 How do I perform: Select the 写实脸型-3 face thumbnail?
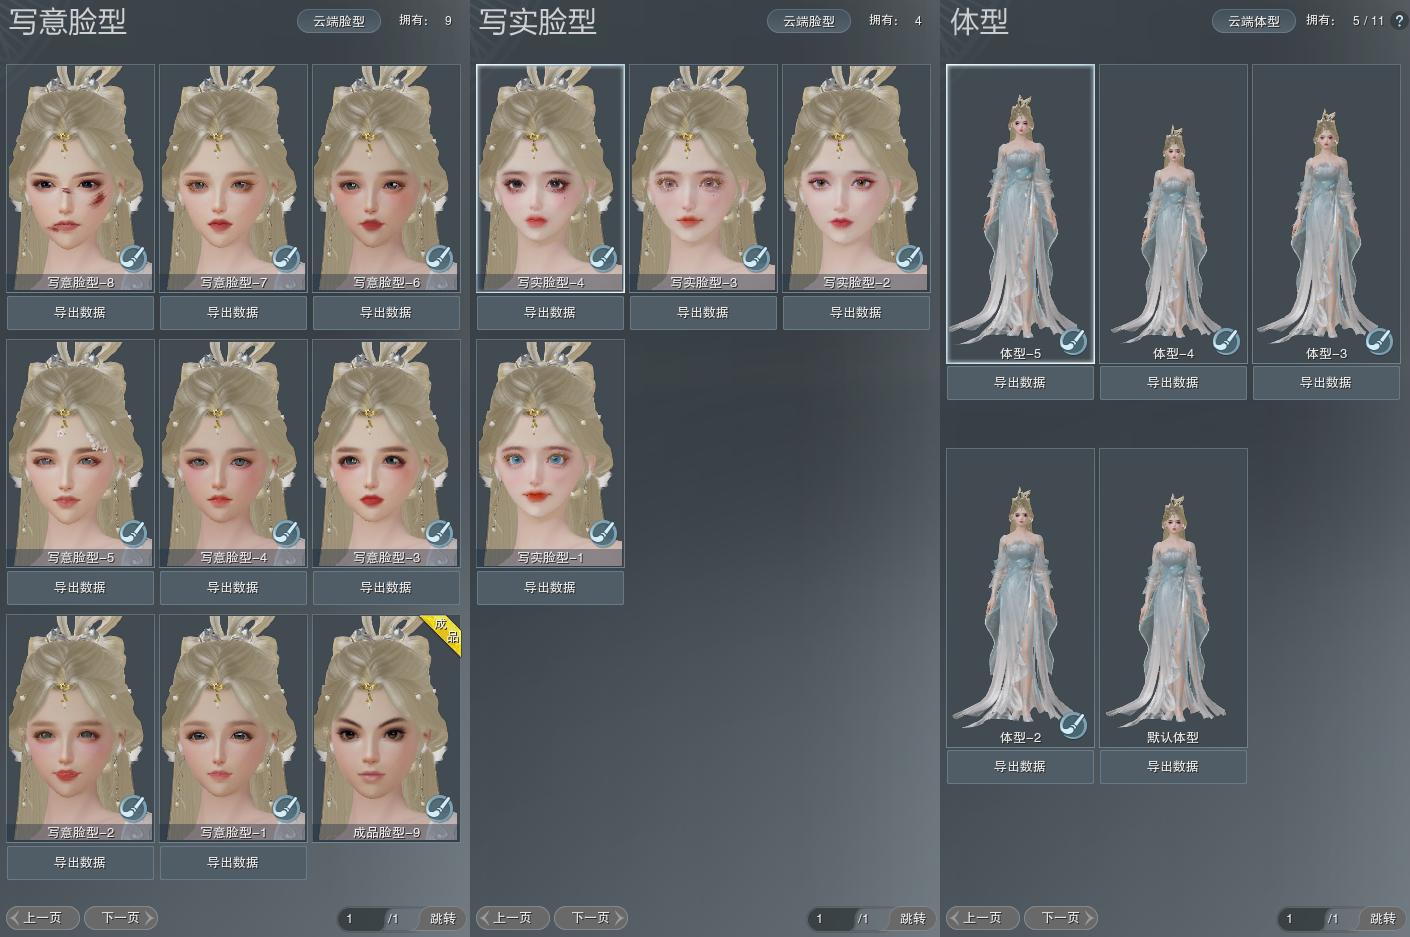pyautogui.click(x=703, y=178)
